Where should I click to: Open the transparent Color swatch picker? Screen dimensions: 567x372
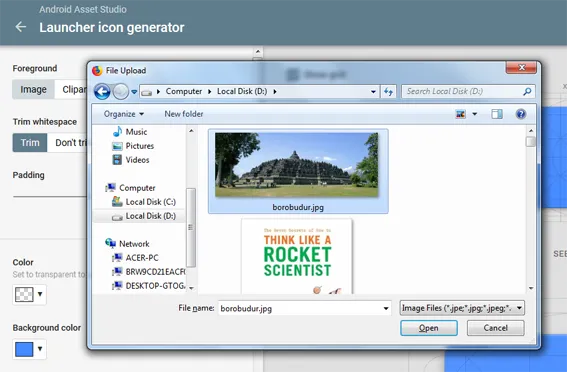(29, 294)
